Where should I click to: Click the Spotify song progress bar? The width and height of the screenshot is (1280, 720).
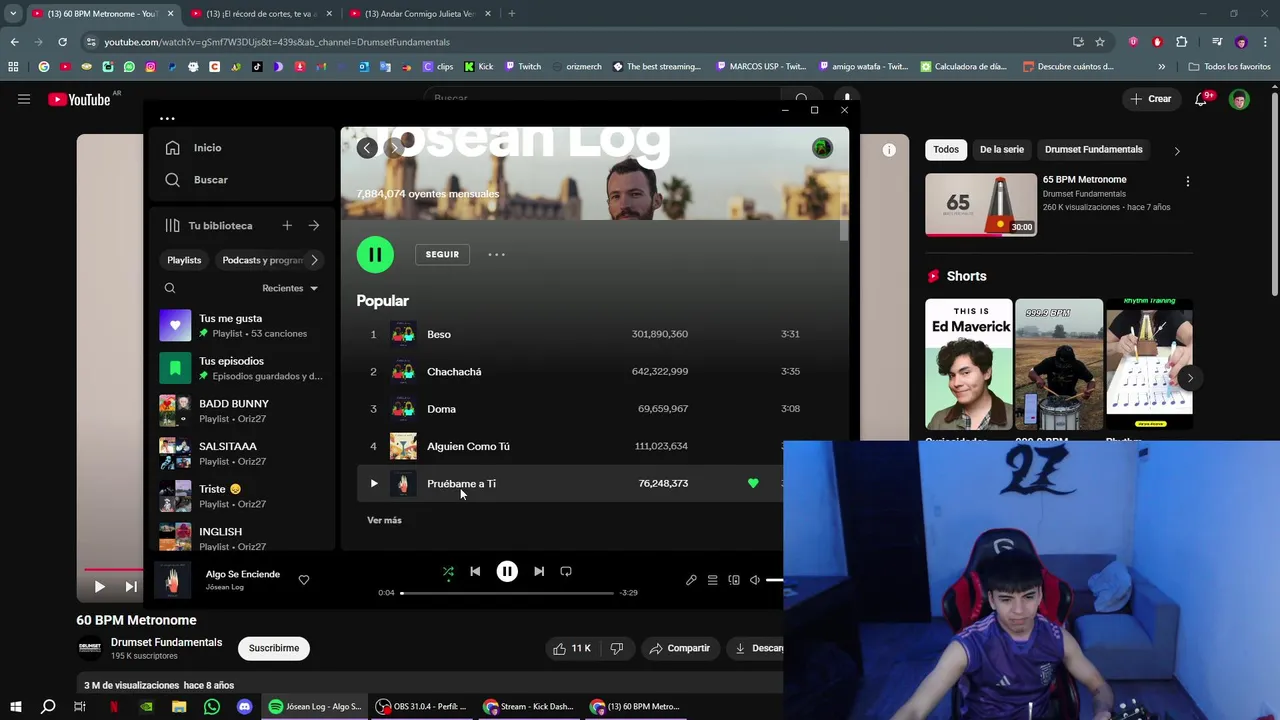coord(507,593)
